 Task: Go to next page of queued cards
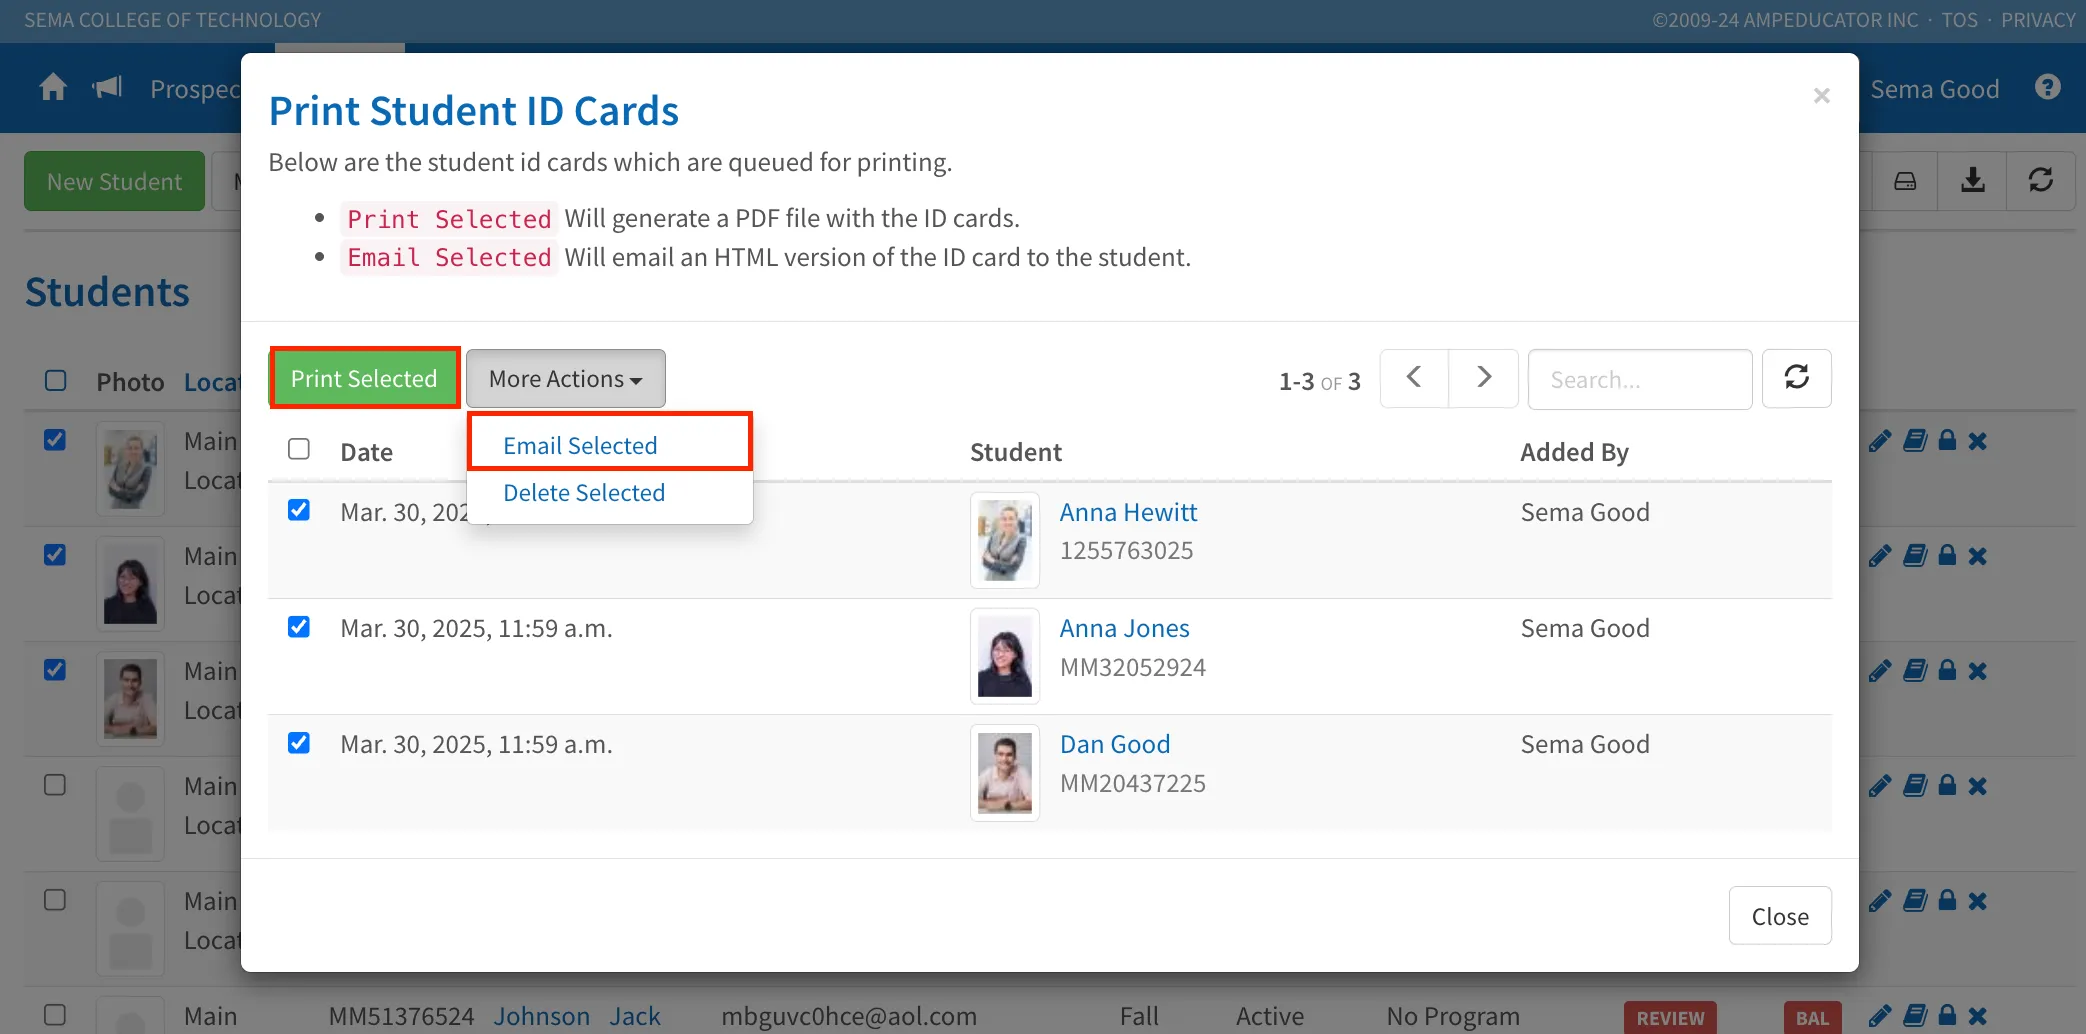point(1484,378)
